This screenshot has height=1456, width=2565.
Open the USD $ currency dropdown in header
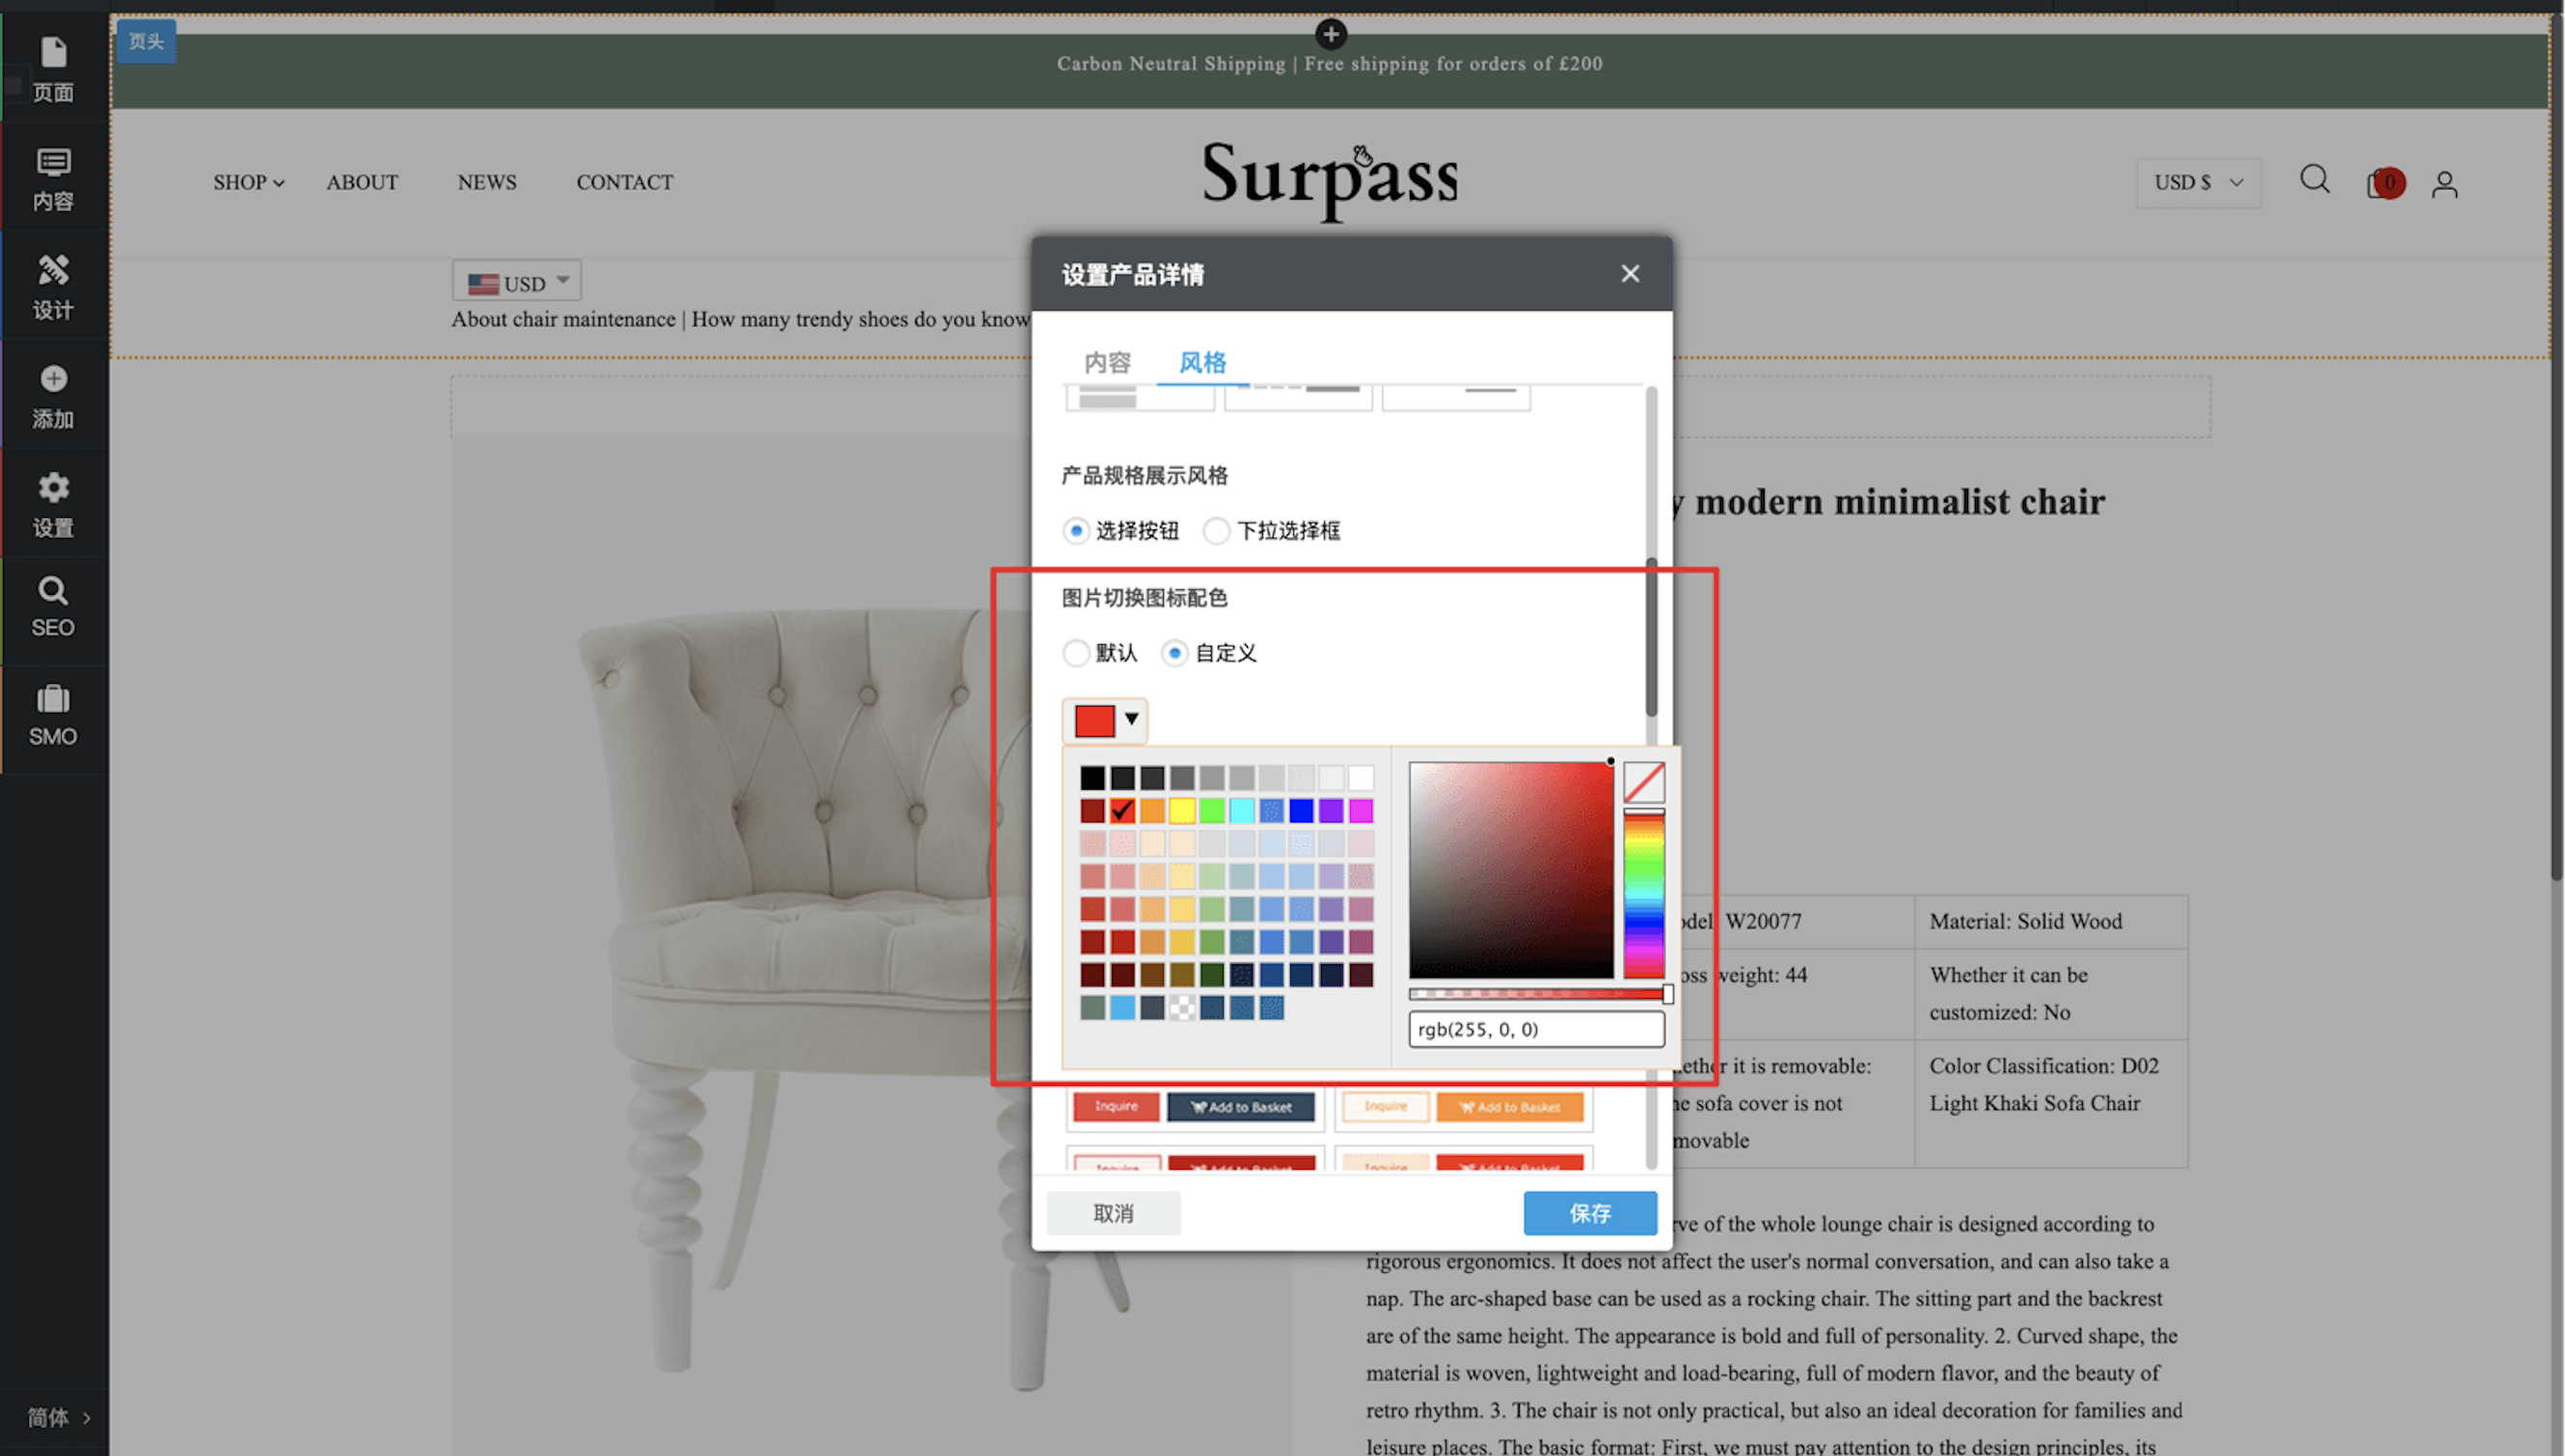2197,183
